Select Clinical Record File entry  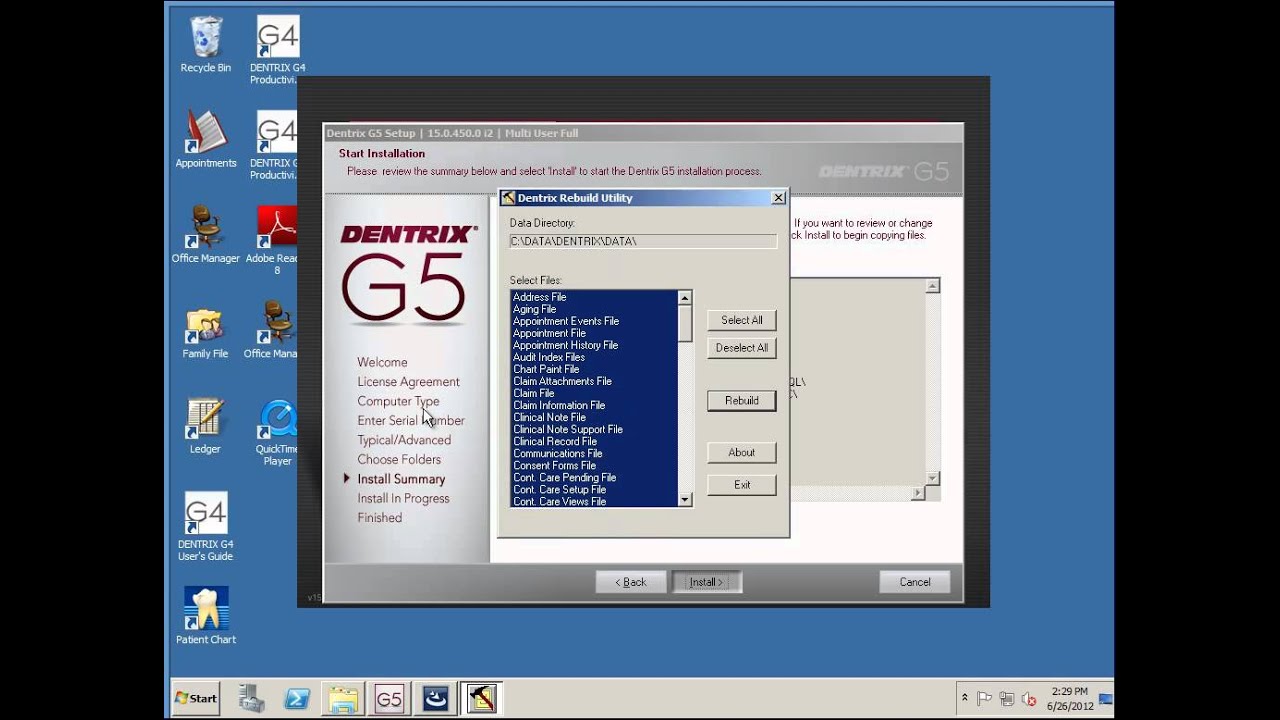pyautogui.click(x=594, y=441)
